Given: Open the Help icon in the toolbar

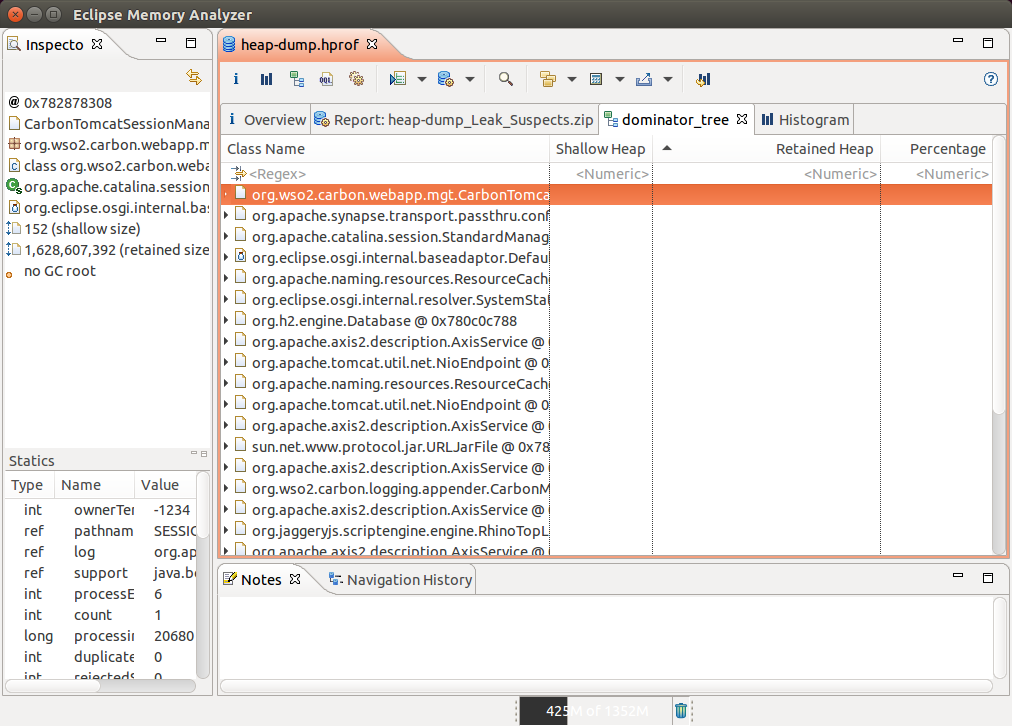Looking at the screenshot, I should pos(991,79).
